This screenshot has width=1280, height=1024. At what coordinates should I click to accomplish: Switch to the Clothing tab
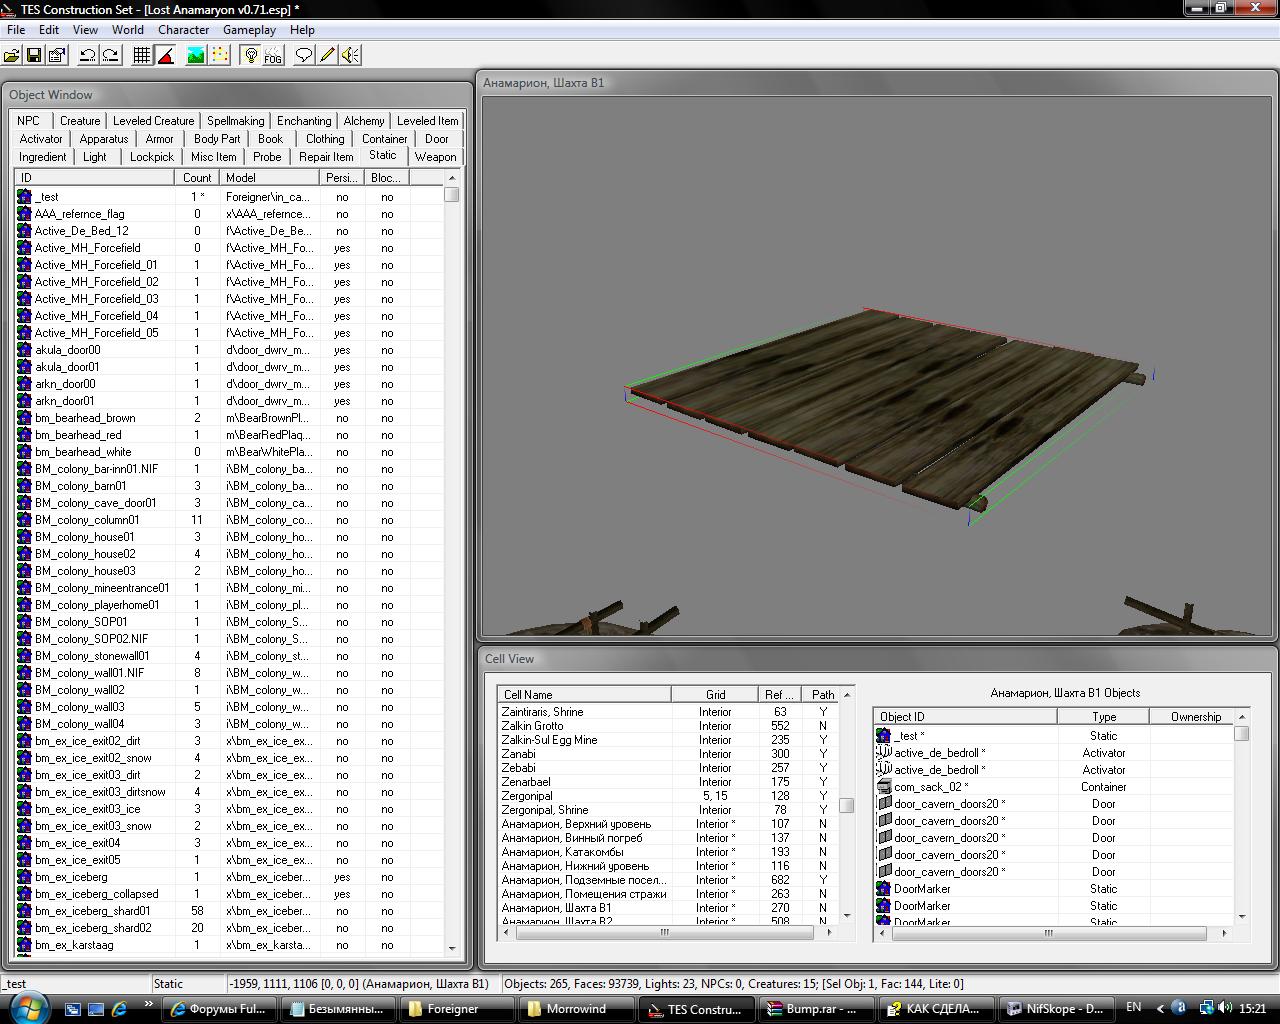coord(325,139)
